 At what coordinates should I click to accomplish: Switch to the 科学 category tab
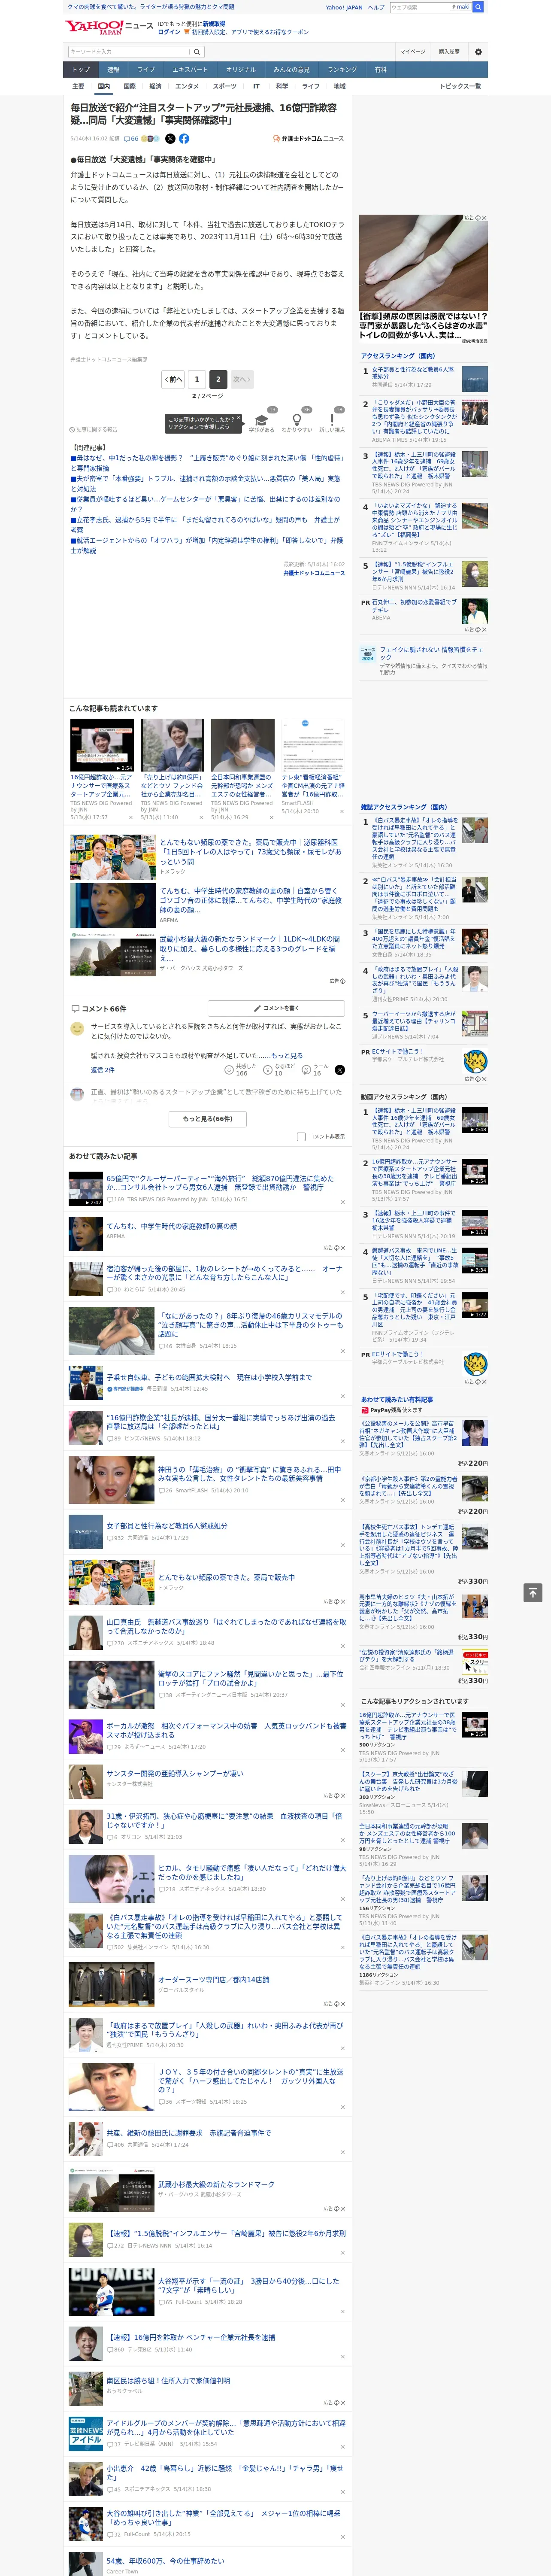coord(282,86)
